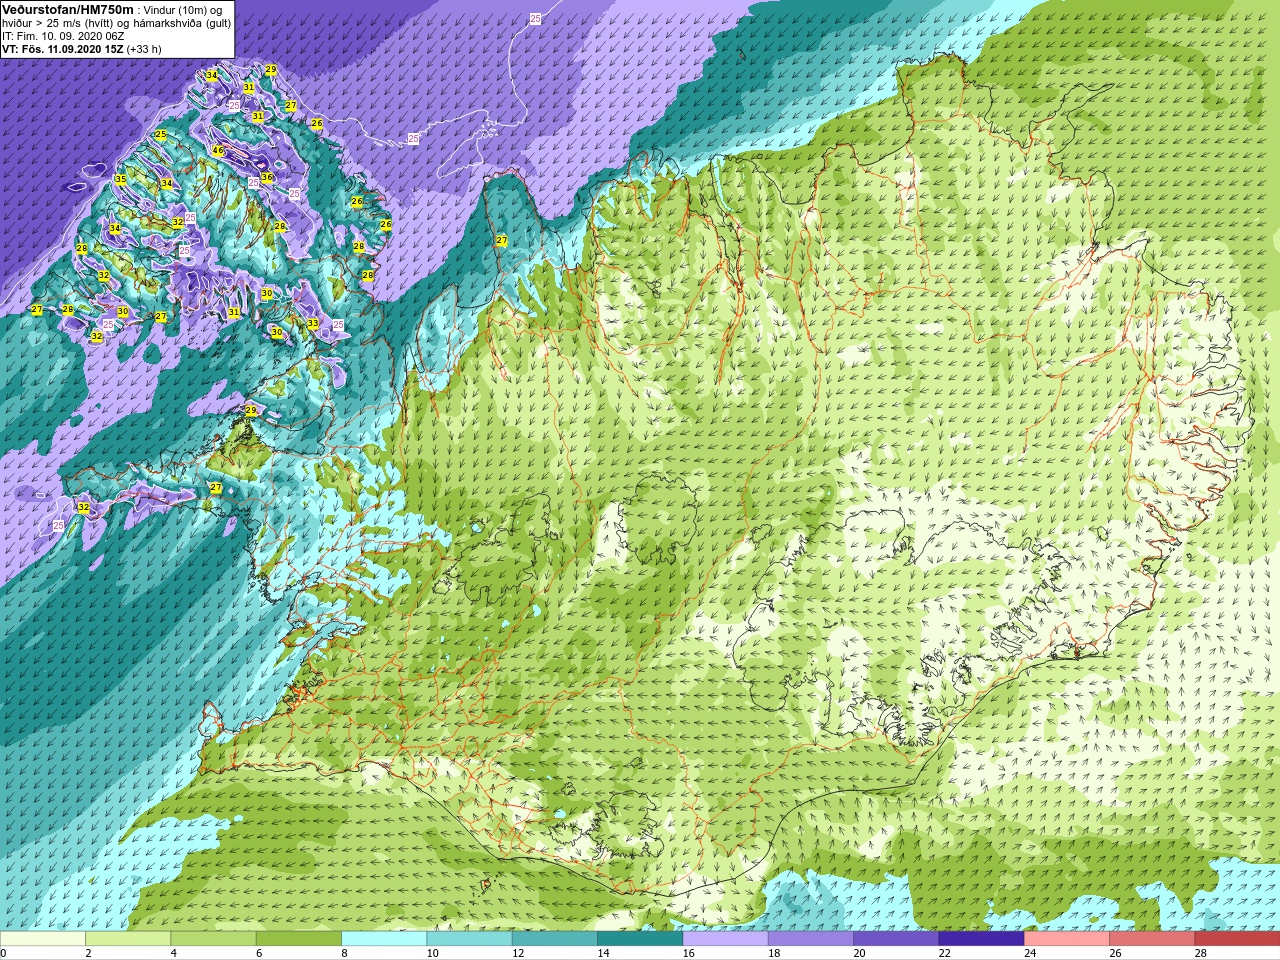
Task: Pick the 16–18 m/s lavender legend swatch
Action: pyautogui.click(x=725, y=939)
